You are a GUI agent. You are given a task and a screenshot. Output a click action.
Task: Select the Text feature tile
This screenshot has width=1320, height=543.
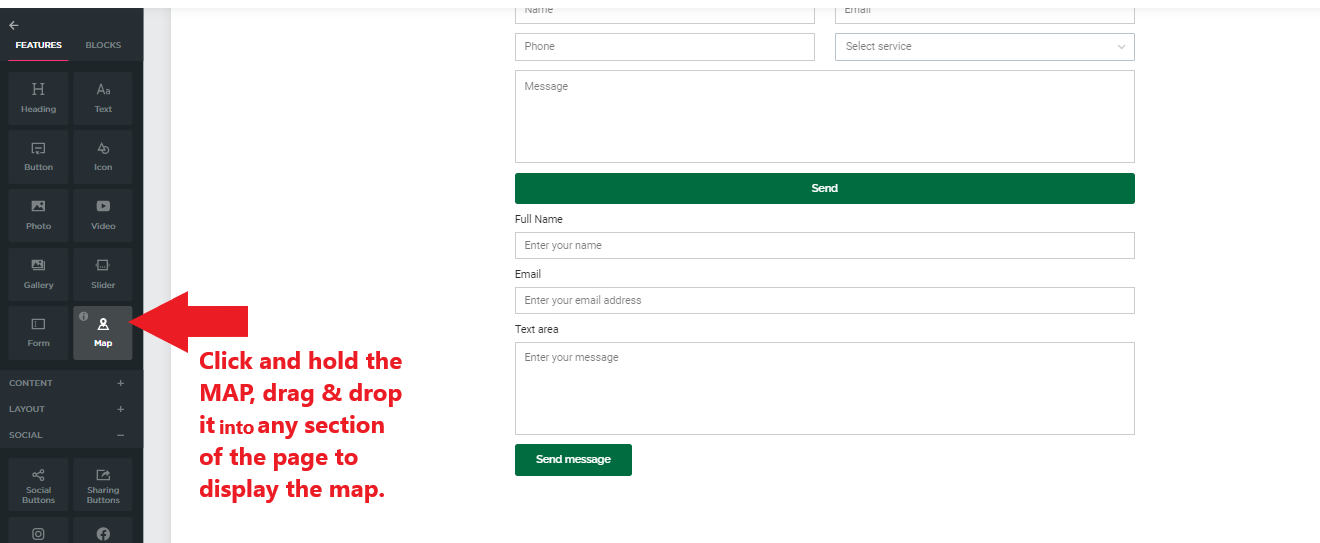point(103,98)
